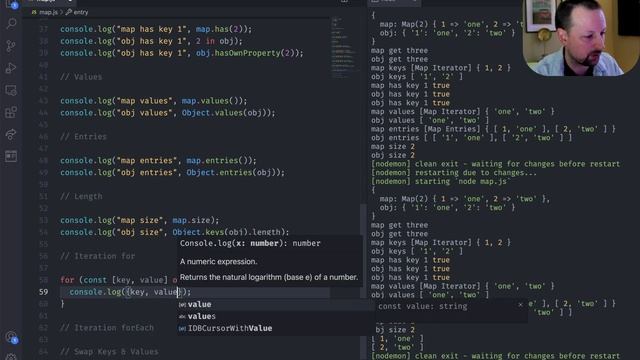Click the 'entry' breadcrumb

(x=80, y=12)
